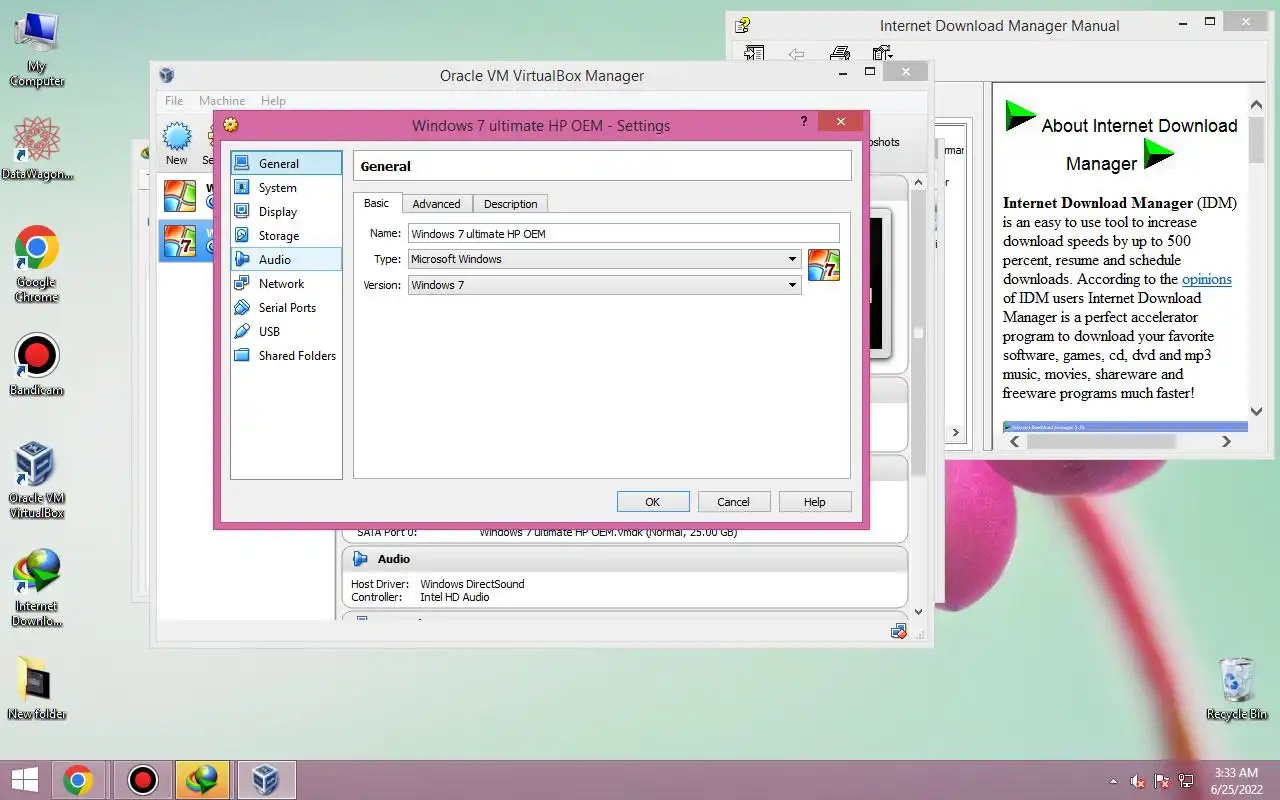Click the muted volume tray icon
This screenshot has width=1280, height=800.
(1137, 780)
